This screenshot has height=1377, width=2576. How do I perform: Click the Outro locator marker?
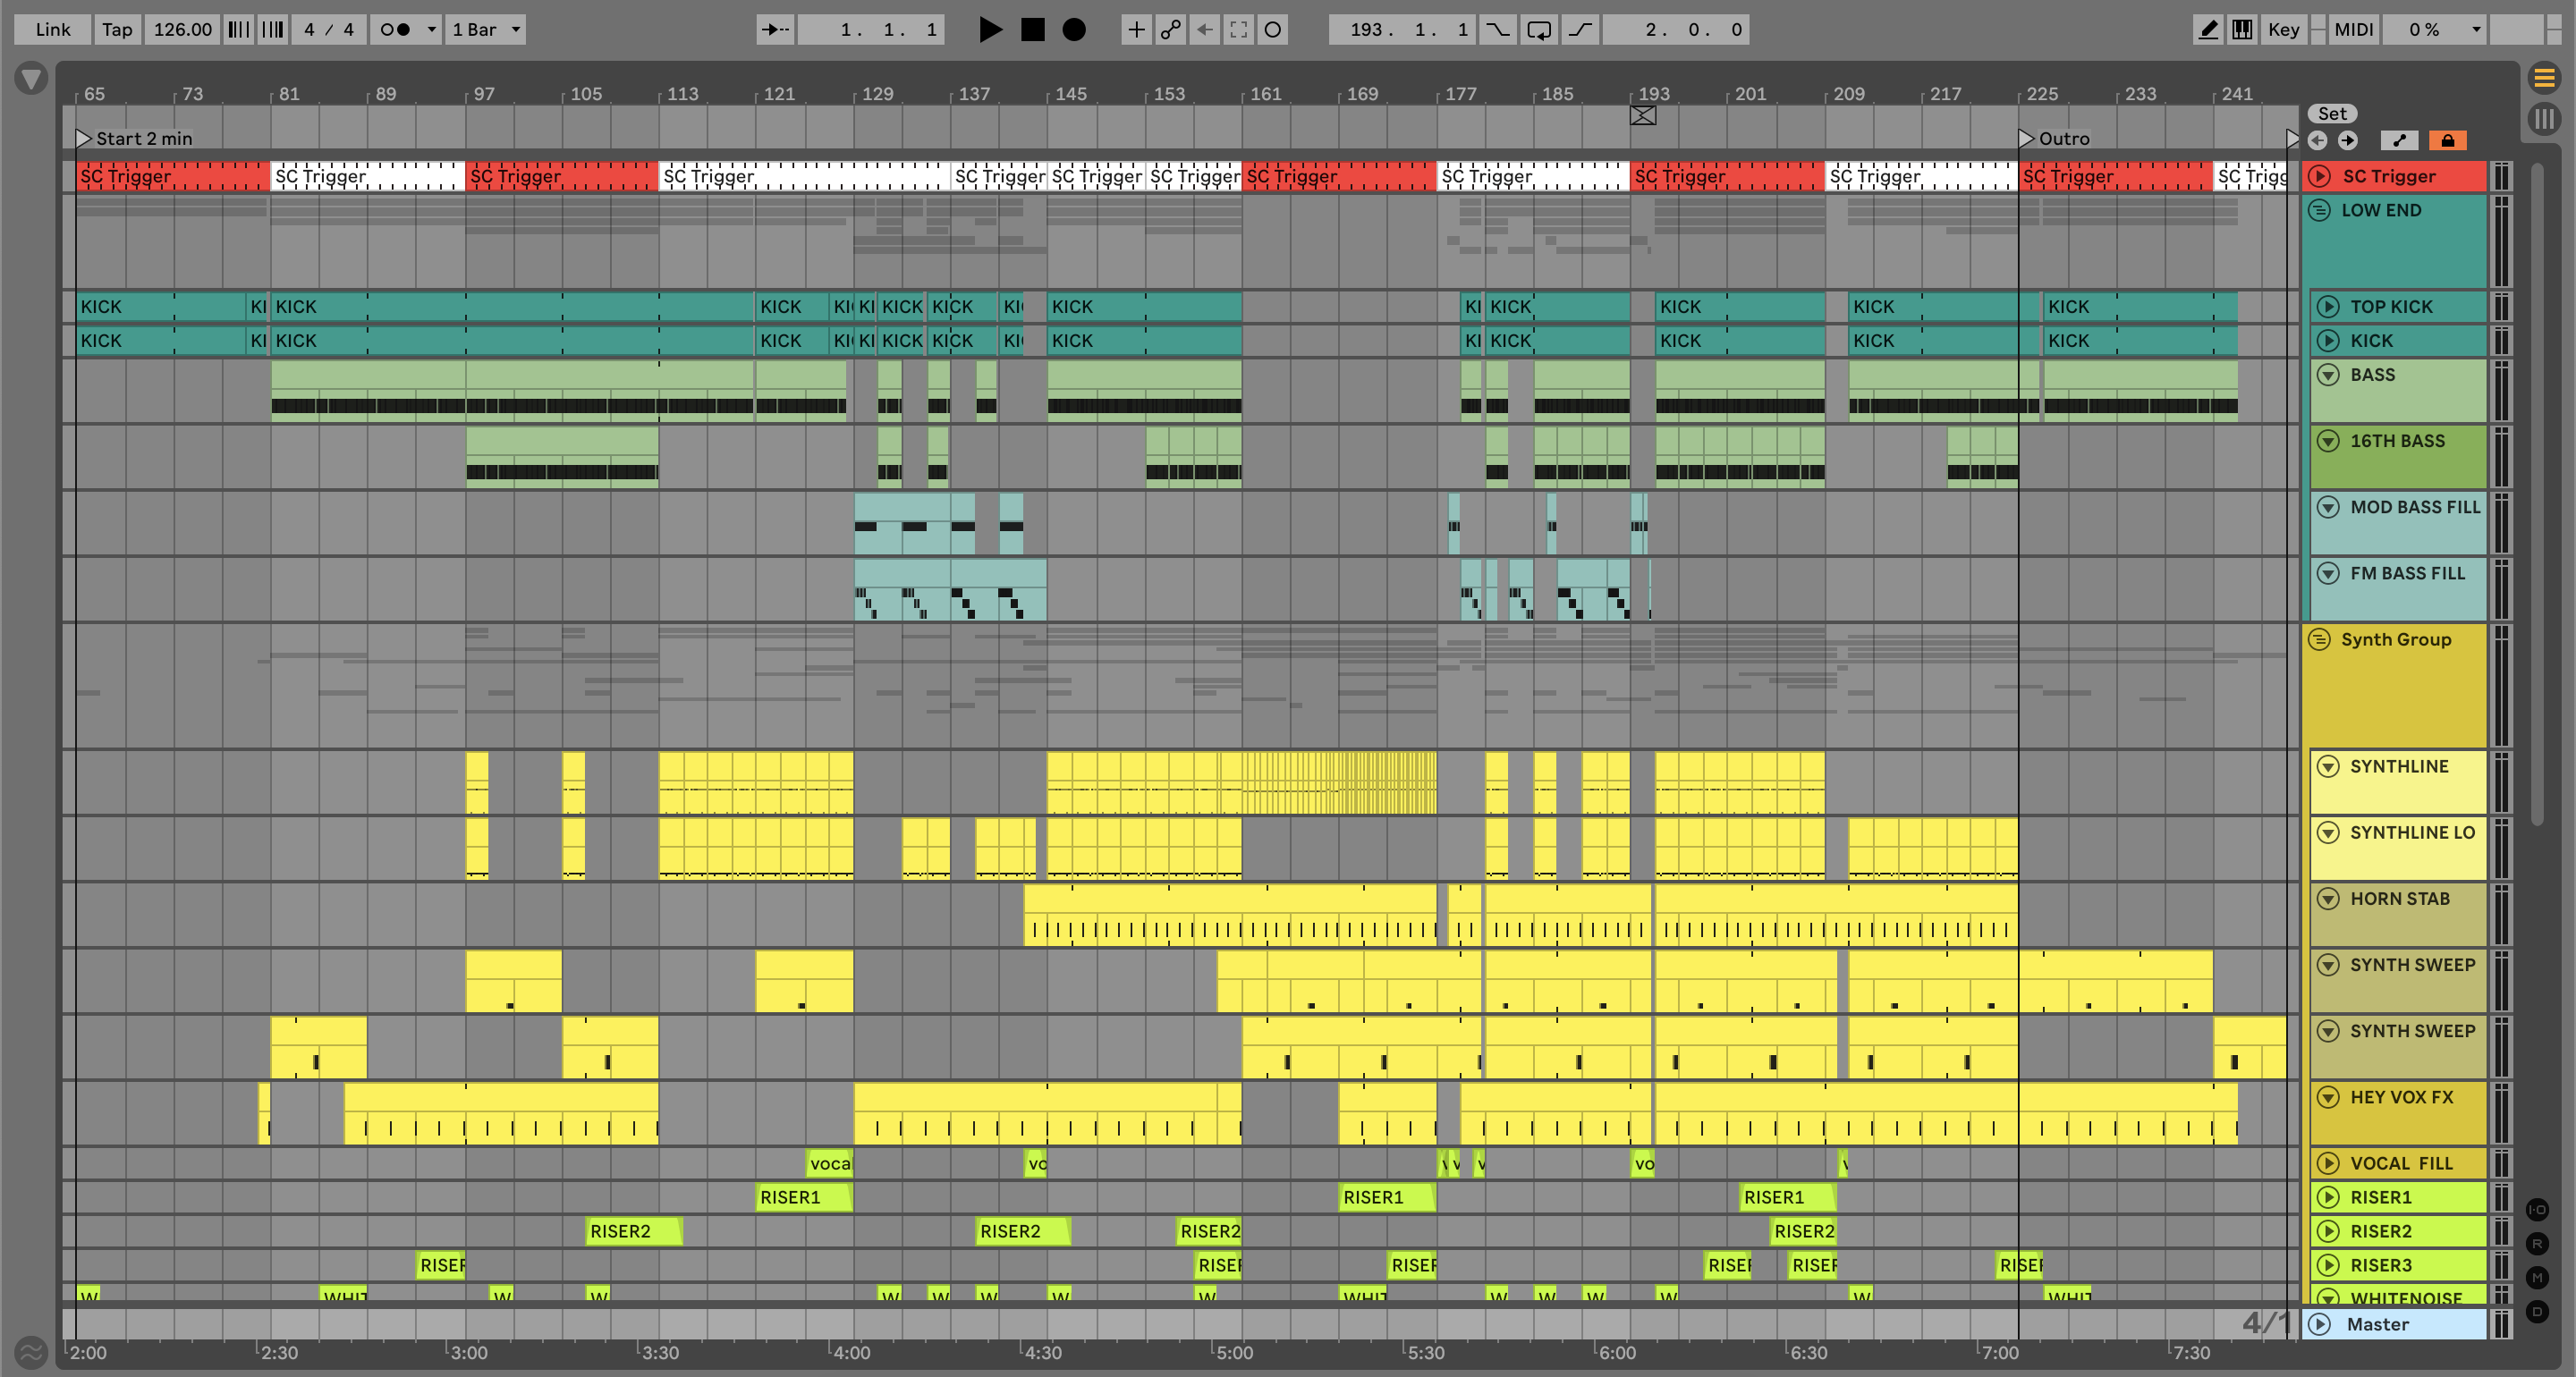2026,138
